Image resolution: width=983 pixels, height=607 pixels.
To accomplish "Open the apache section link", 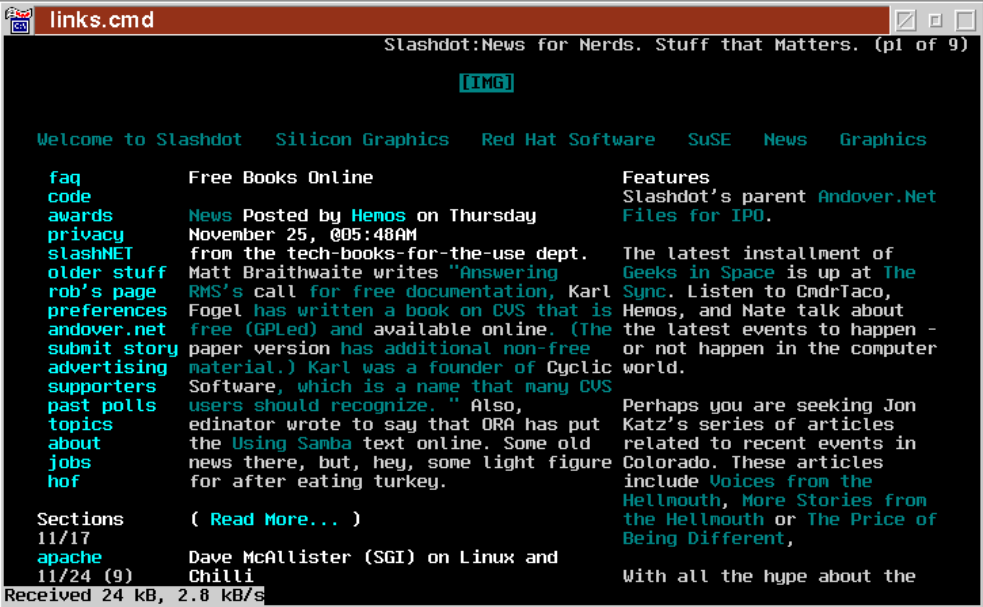I will [69, 557].
